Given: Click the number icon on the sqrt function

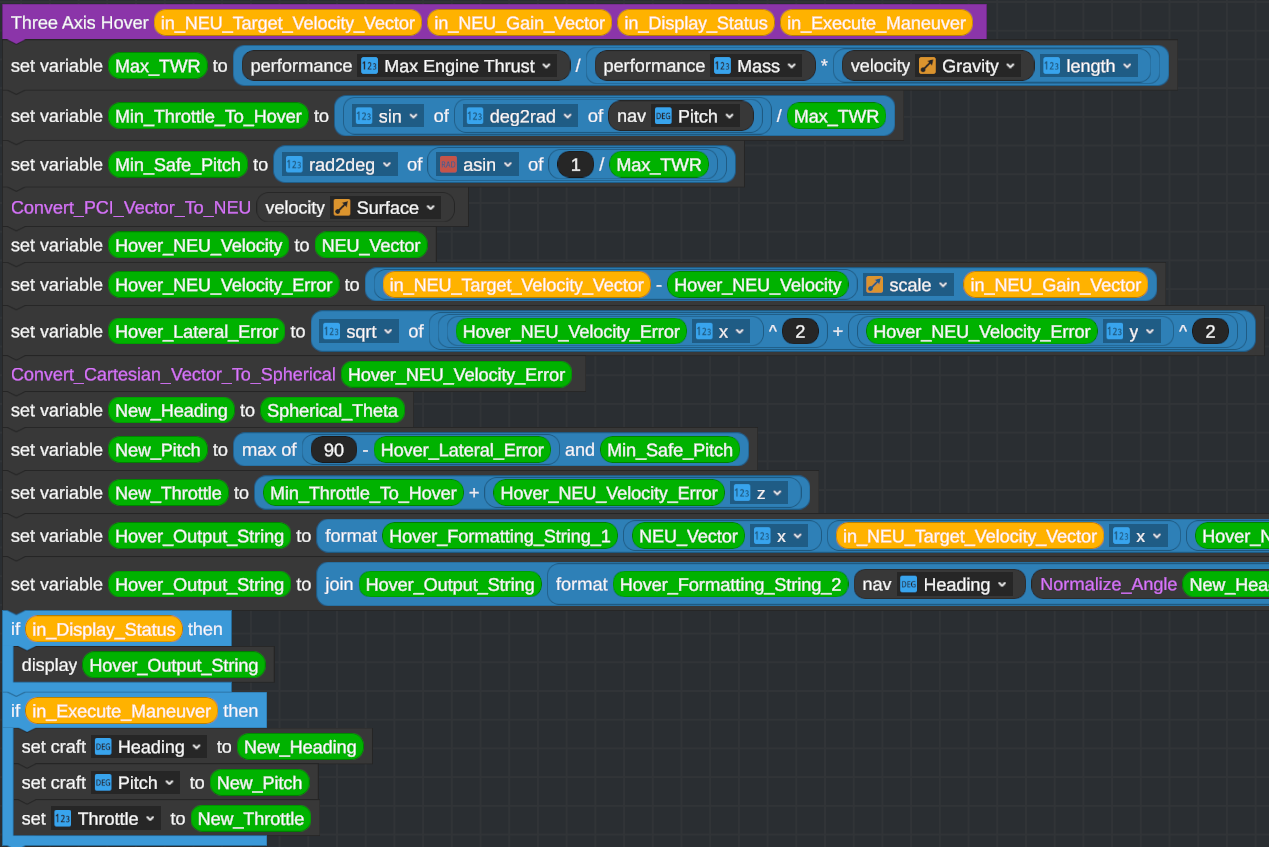Looking at the screenshot, I should pyautogui.click(x=331, y=331).
